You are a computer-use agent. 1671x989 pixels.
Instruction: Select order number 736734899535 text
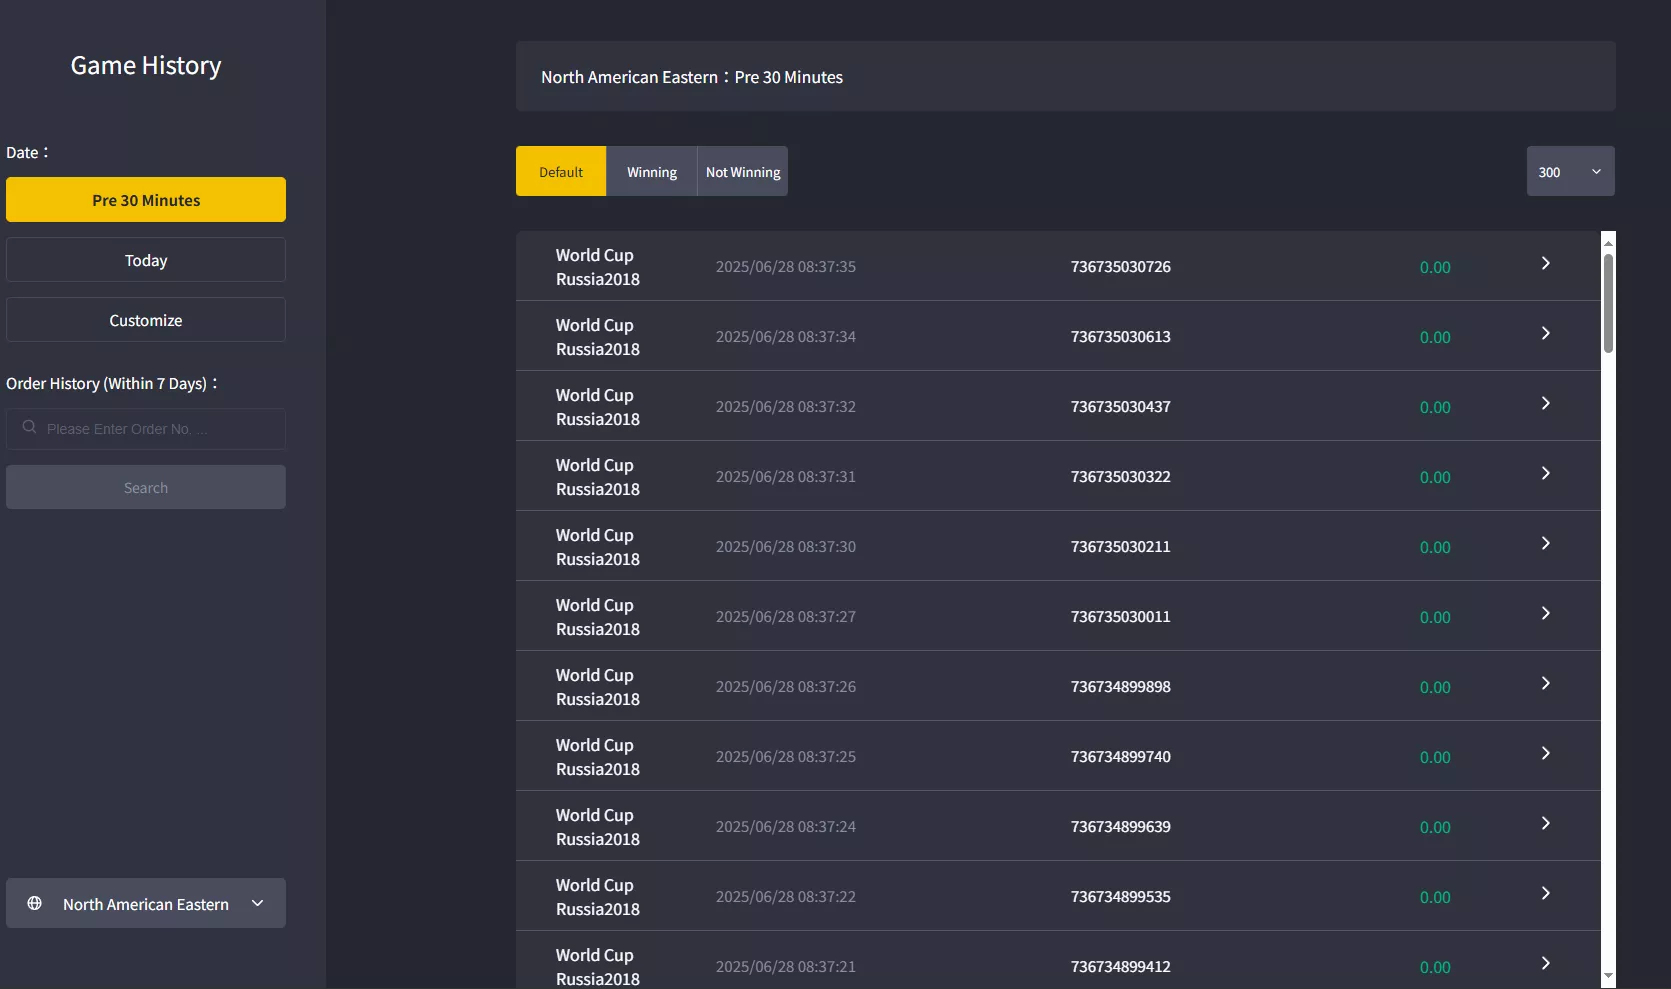pos(1120,897)
